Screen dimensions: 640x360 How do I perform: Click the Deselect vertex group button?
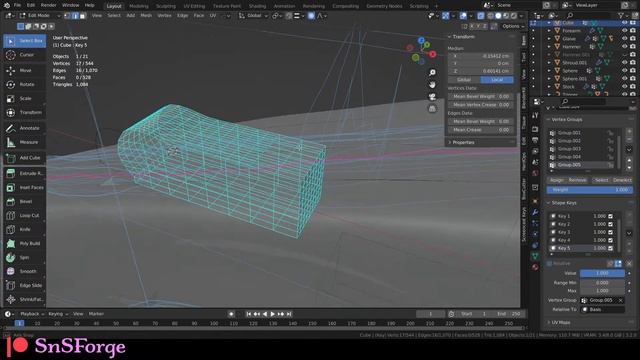[622, 180]
